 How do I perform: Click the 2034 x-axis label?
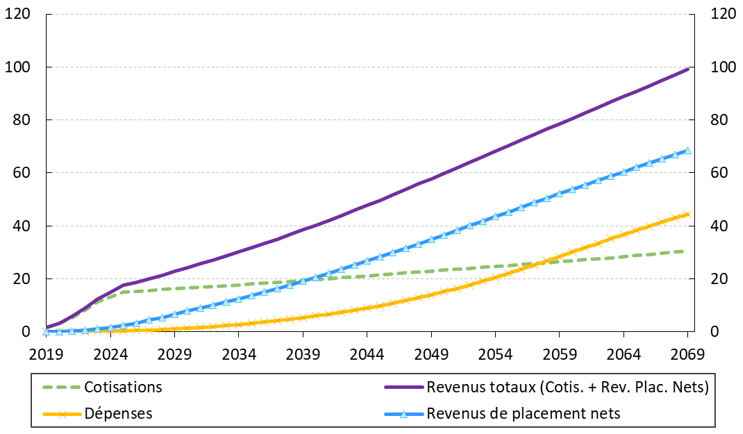tap(238, 354)
